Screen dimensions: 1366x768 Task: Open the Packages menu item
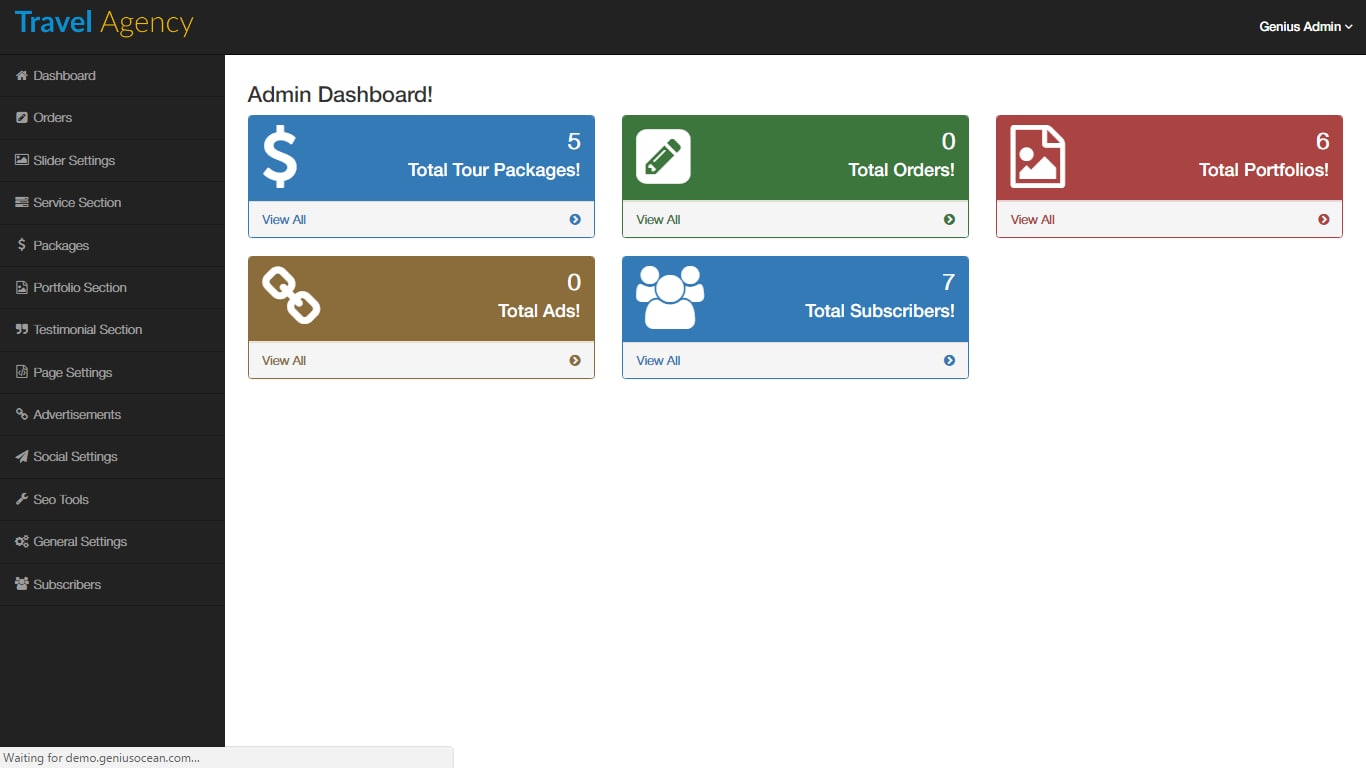20,245
